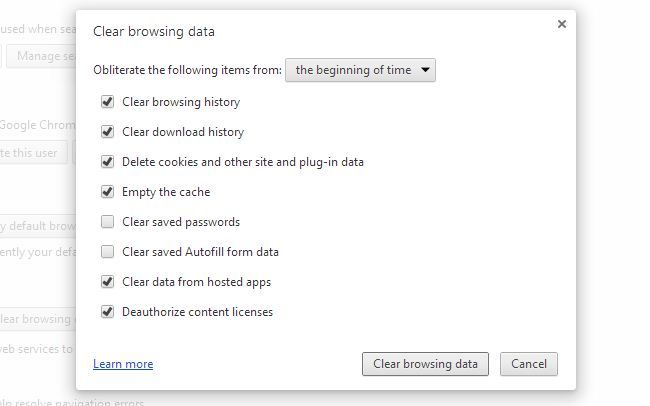The width and height of the screenshot is (650, 406).
Task: Click the 'Obliterate the following items from' label
Action: [186, 70]
